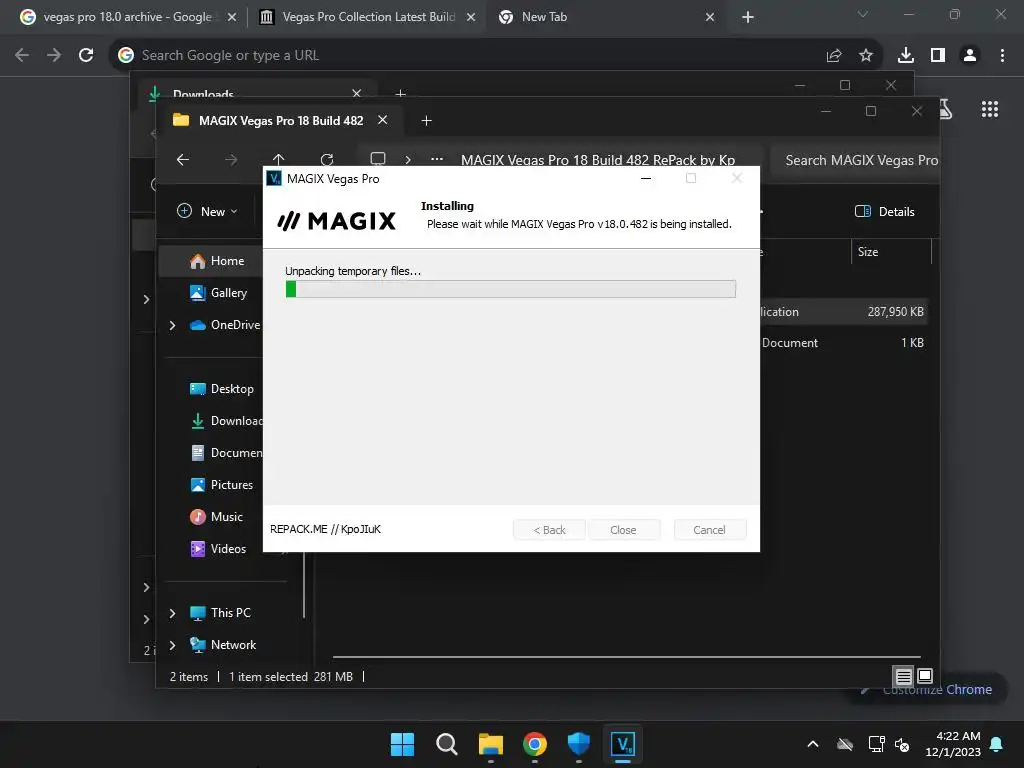Toggle Chrome side panel icon
The width and height of the screenshot is (1024, 768).
[938, 56]
